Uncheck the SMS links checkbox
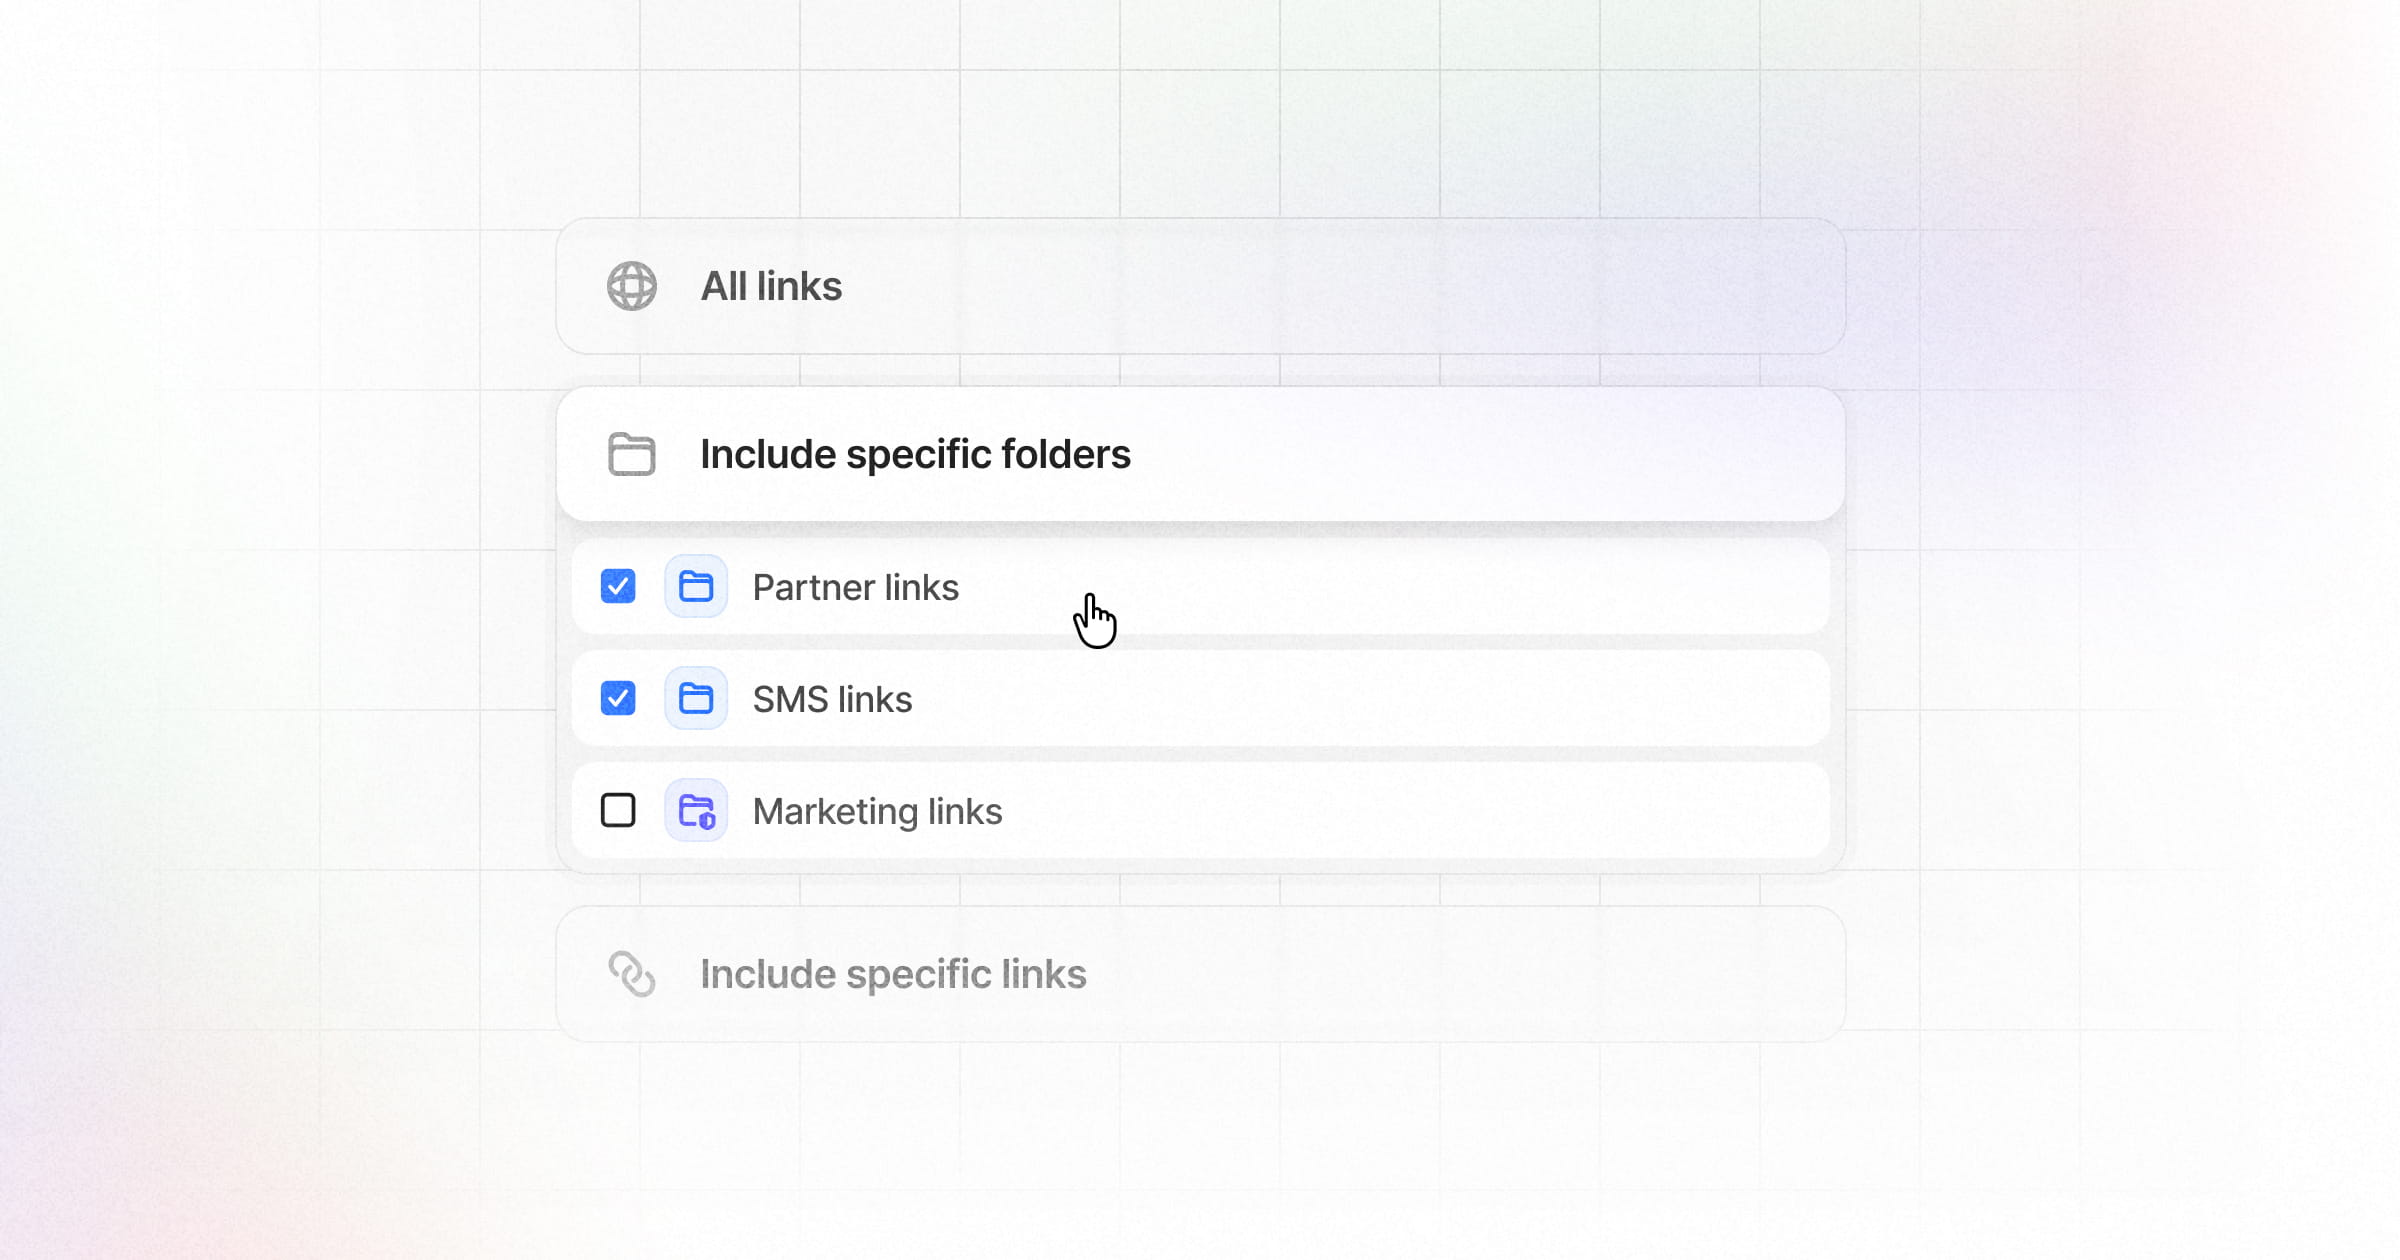 click(x=618, y=698)
